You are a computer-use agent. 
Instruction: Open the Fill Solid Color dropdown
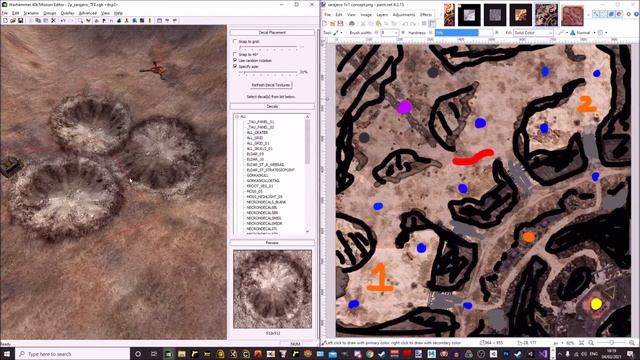click(533, 33)
